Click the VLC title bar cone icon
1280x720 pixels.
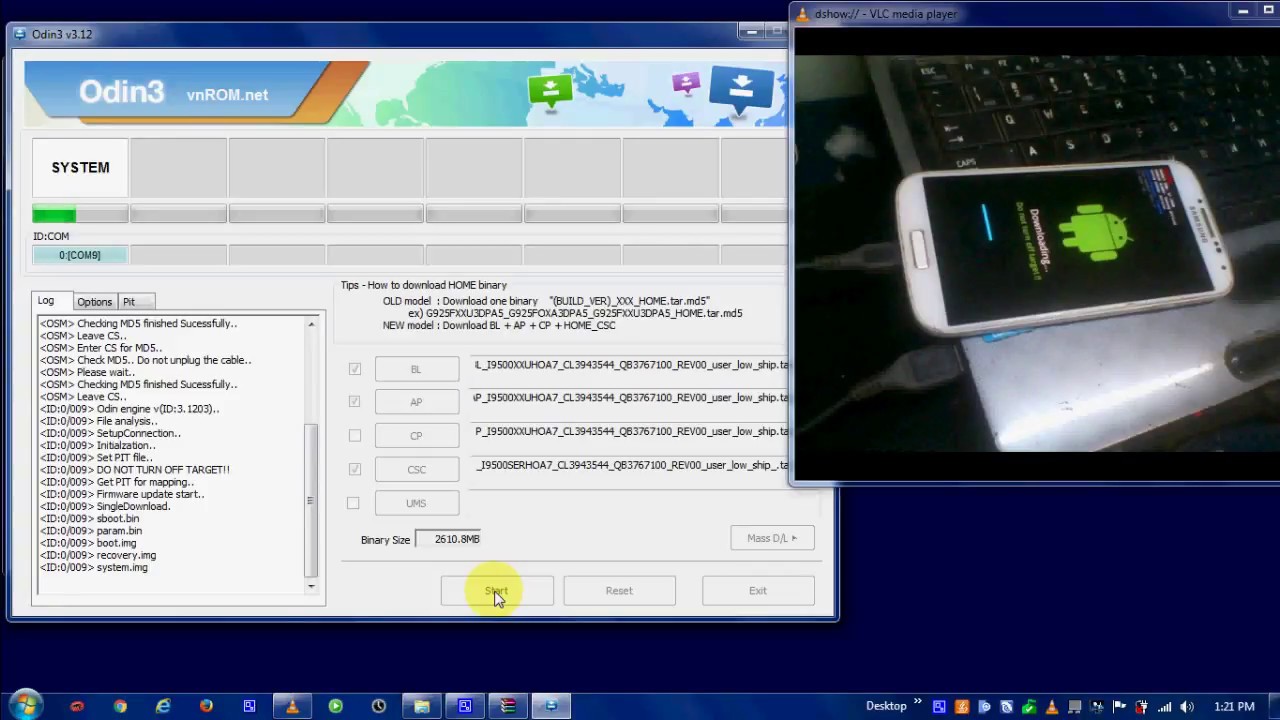[x=803, y=14]
